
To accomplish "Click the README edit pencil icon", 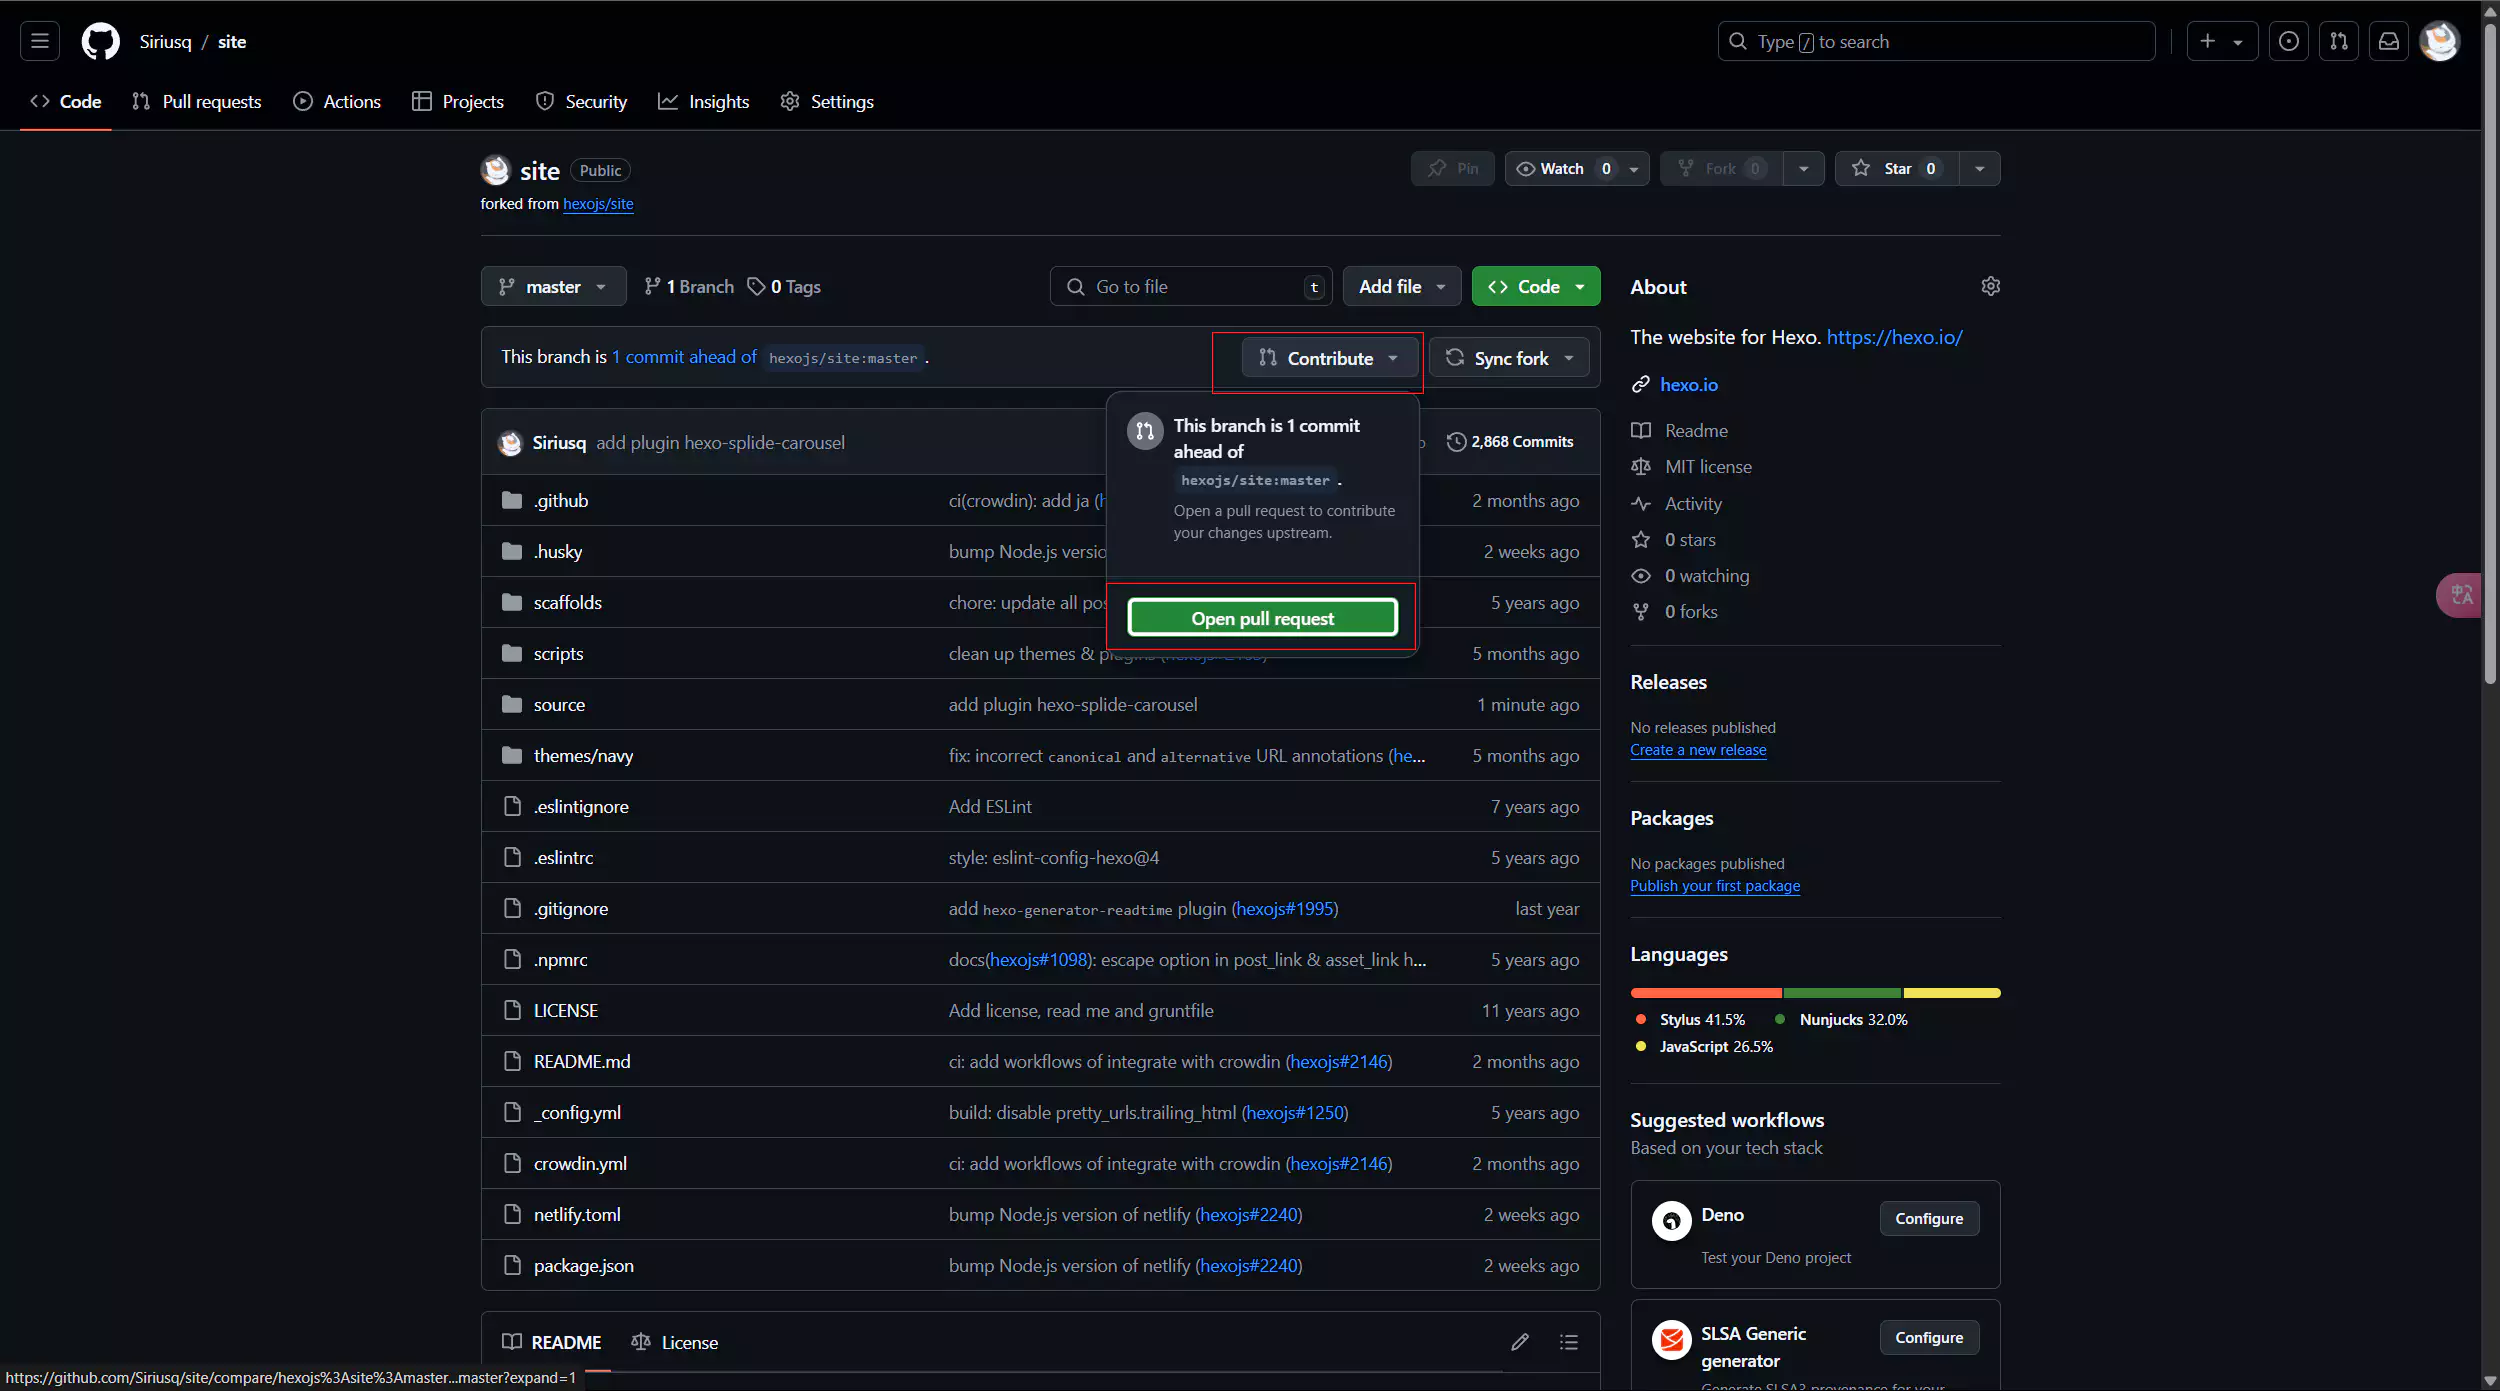I will coord(1519,1342).
